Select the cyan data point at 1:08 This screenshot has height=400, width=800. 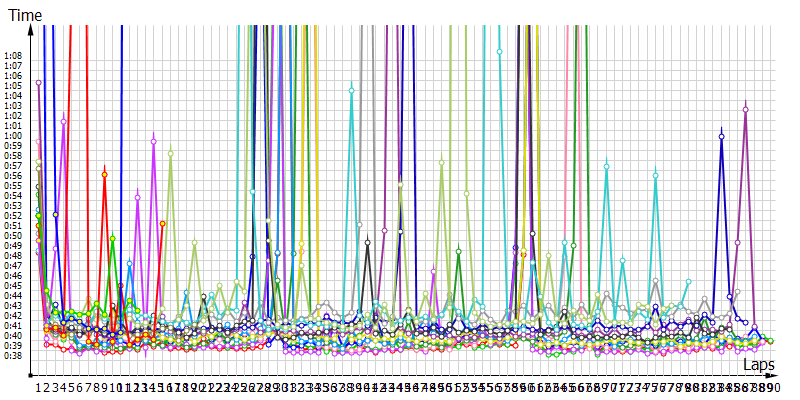click(499, 51)
